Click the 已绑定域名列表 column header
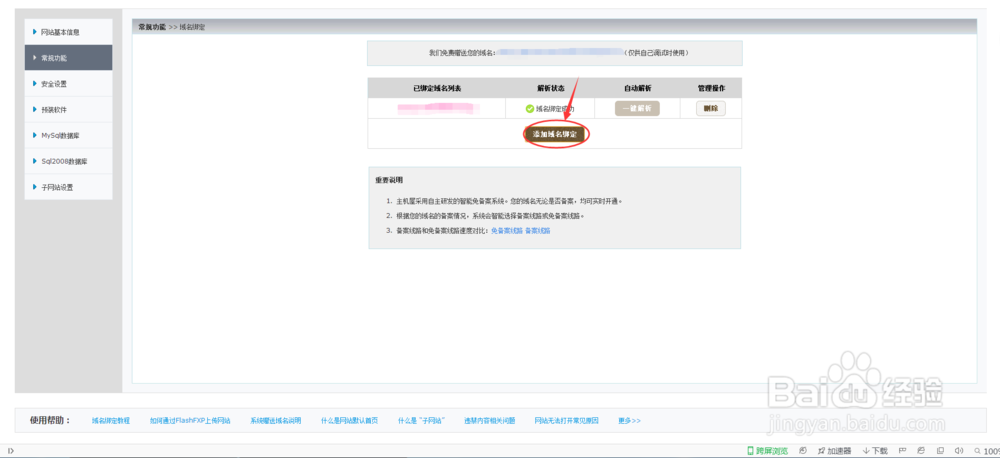This screenshot has height=458, width=1000. pyautogui.click(x=437, y=88)
